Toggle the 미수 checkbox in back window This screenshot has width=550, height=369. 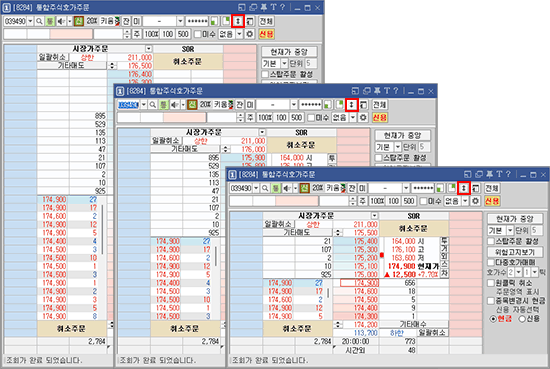(198, 34)
